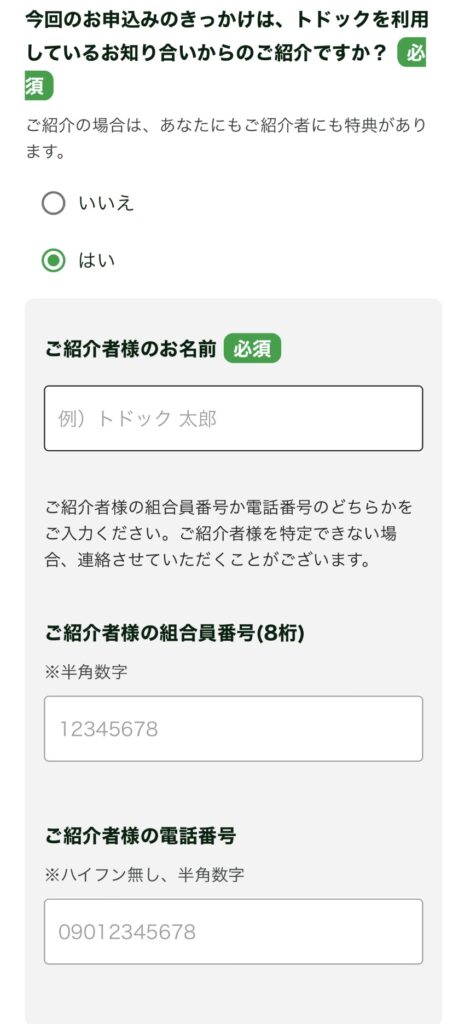Click the ご紹介者様の組合員番号(8桁) label
The width and height of the screenshot is (476, 1024).
point(174,633)
